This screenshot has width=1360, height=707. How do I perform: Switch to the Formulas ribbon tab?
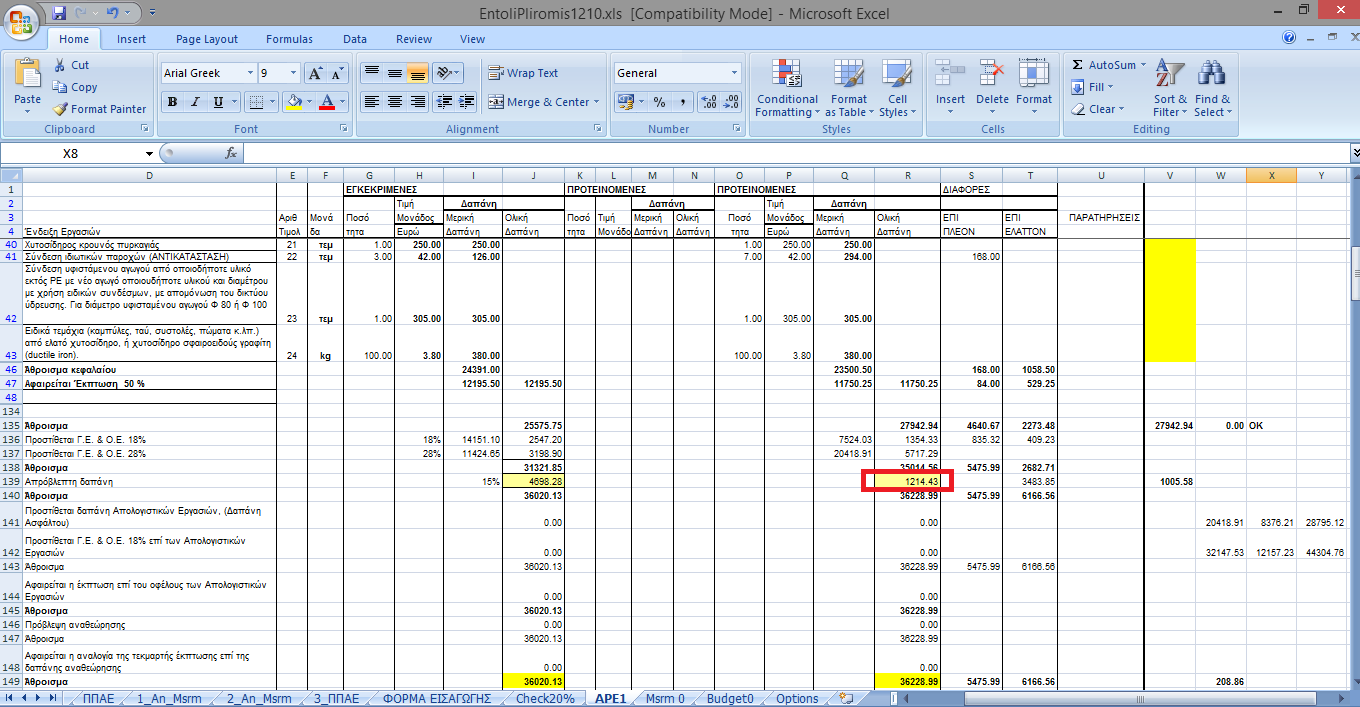(289, 39)
